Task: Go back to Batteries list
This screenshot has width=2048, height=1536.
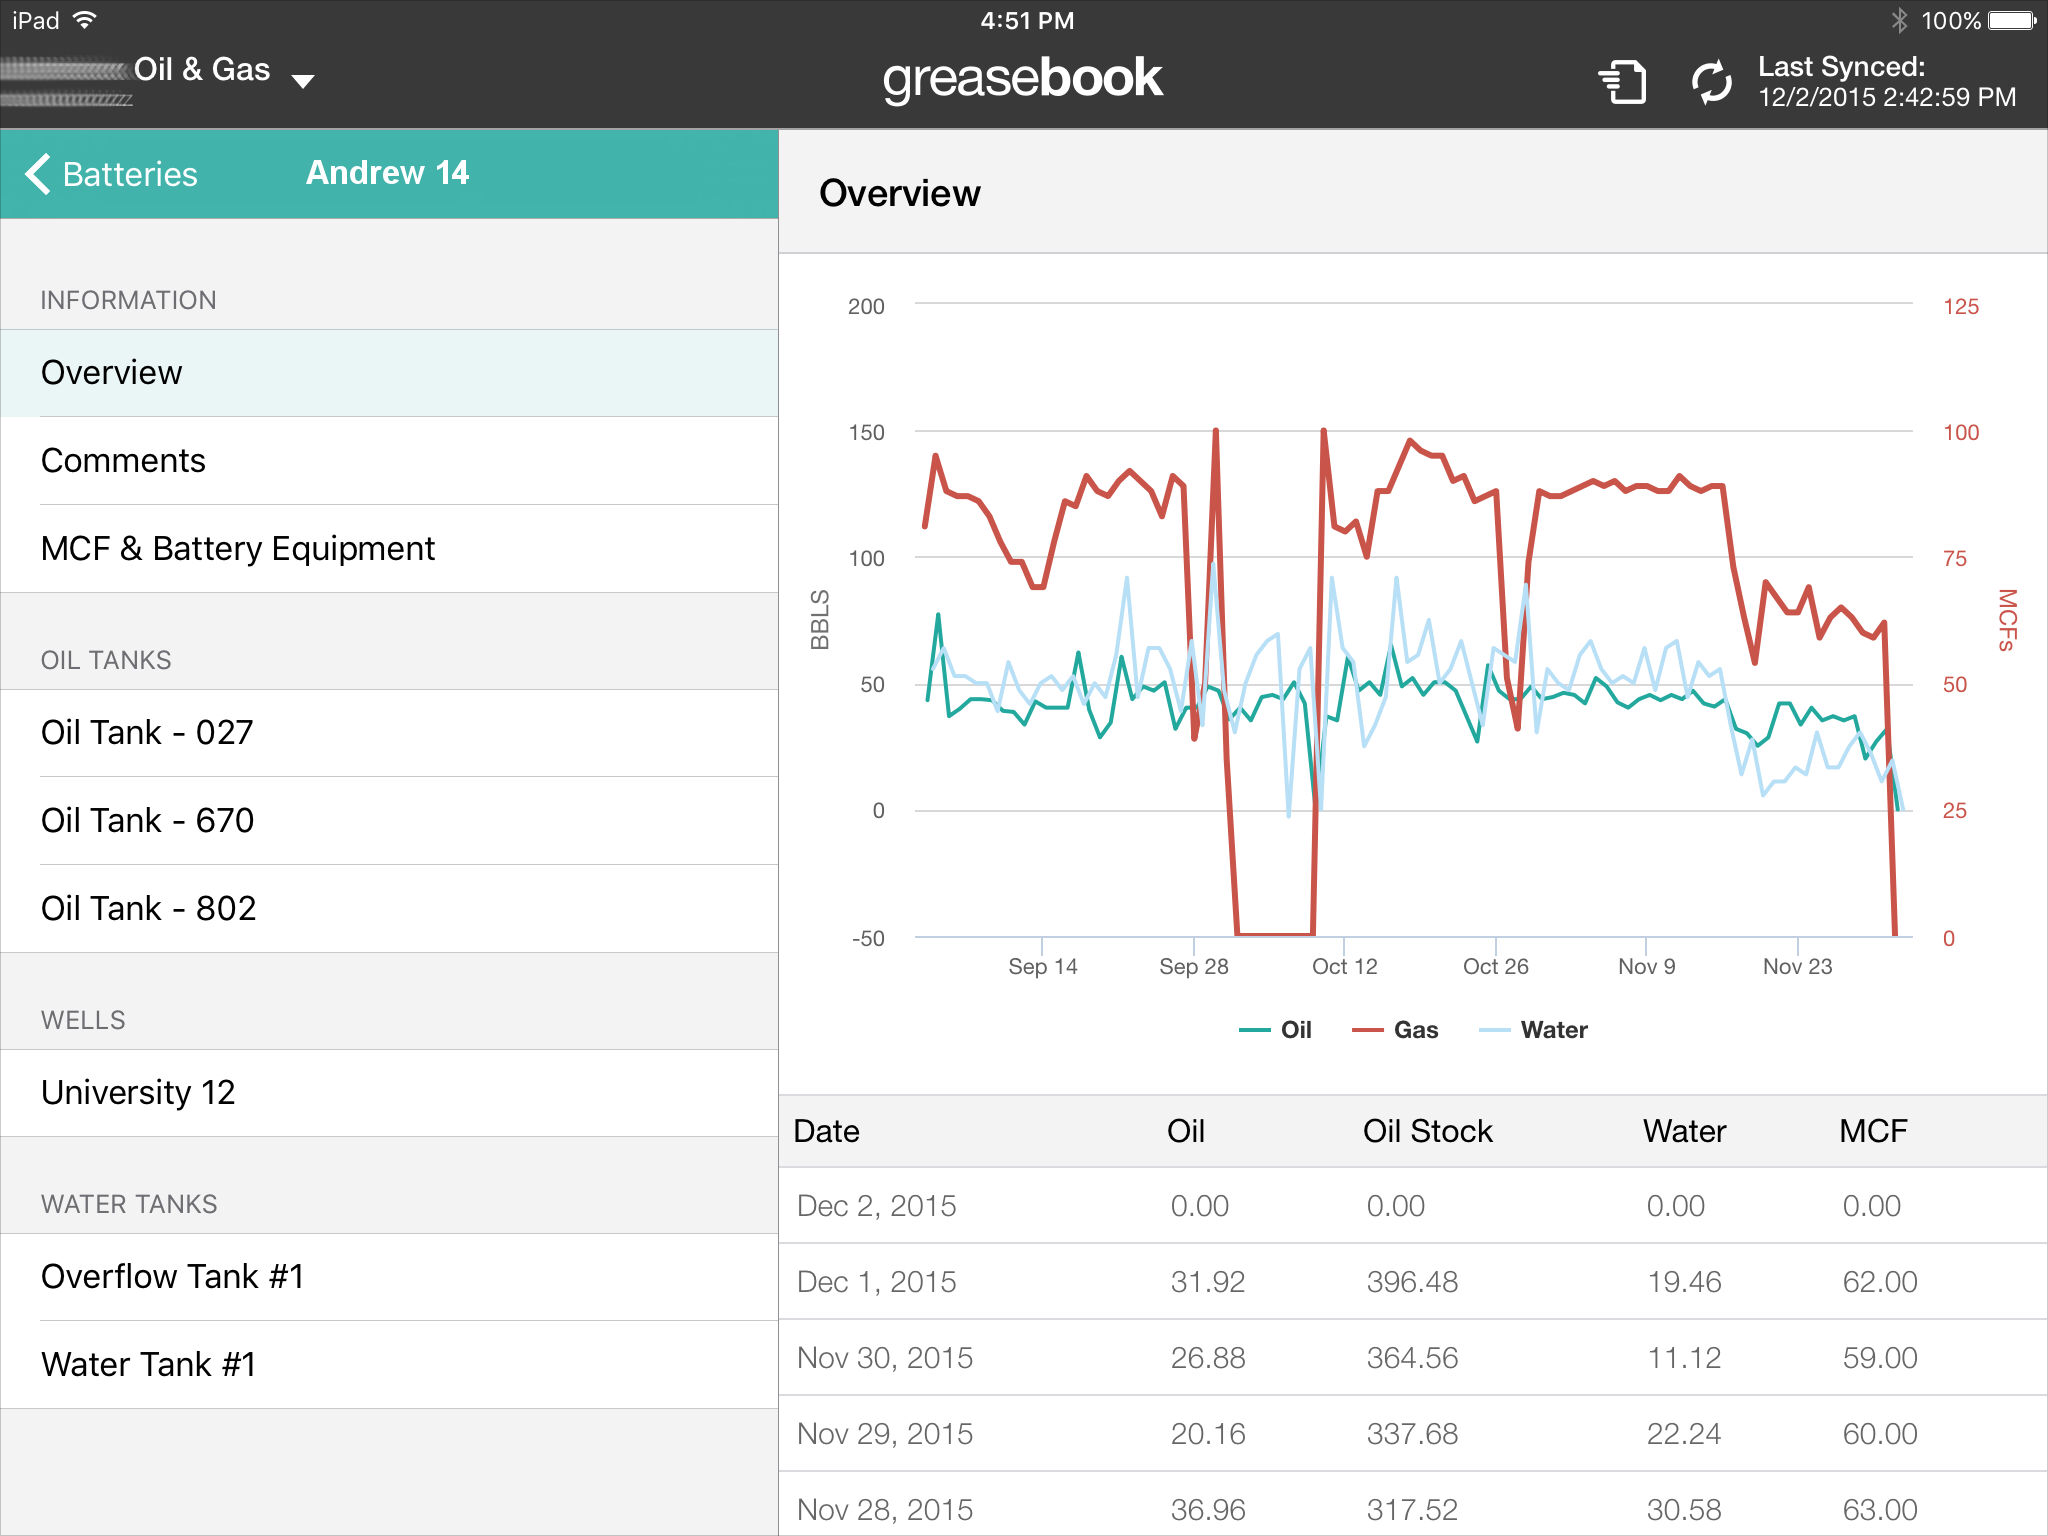Action: (x=130, y=174)
